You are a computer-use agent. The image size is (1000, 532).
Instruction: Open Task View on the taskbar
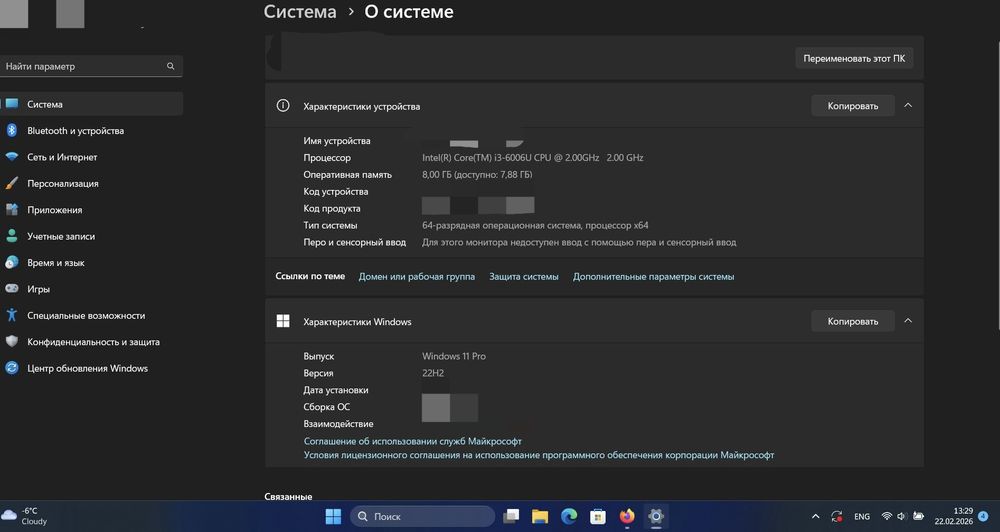(x=511, y=517)
